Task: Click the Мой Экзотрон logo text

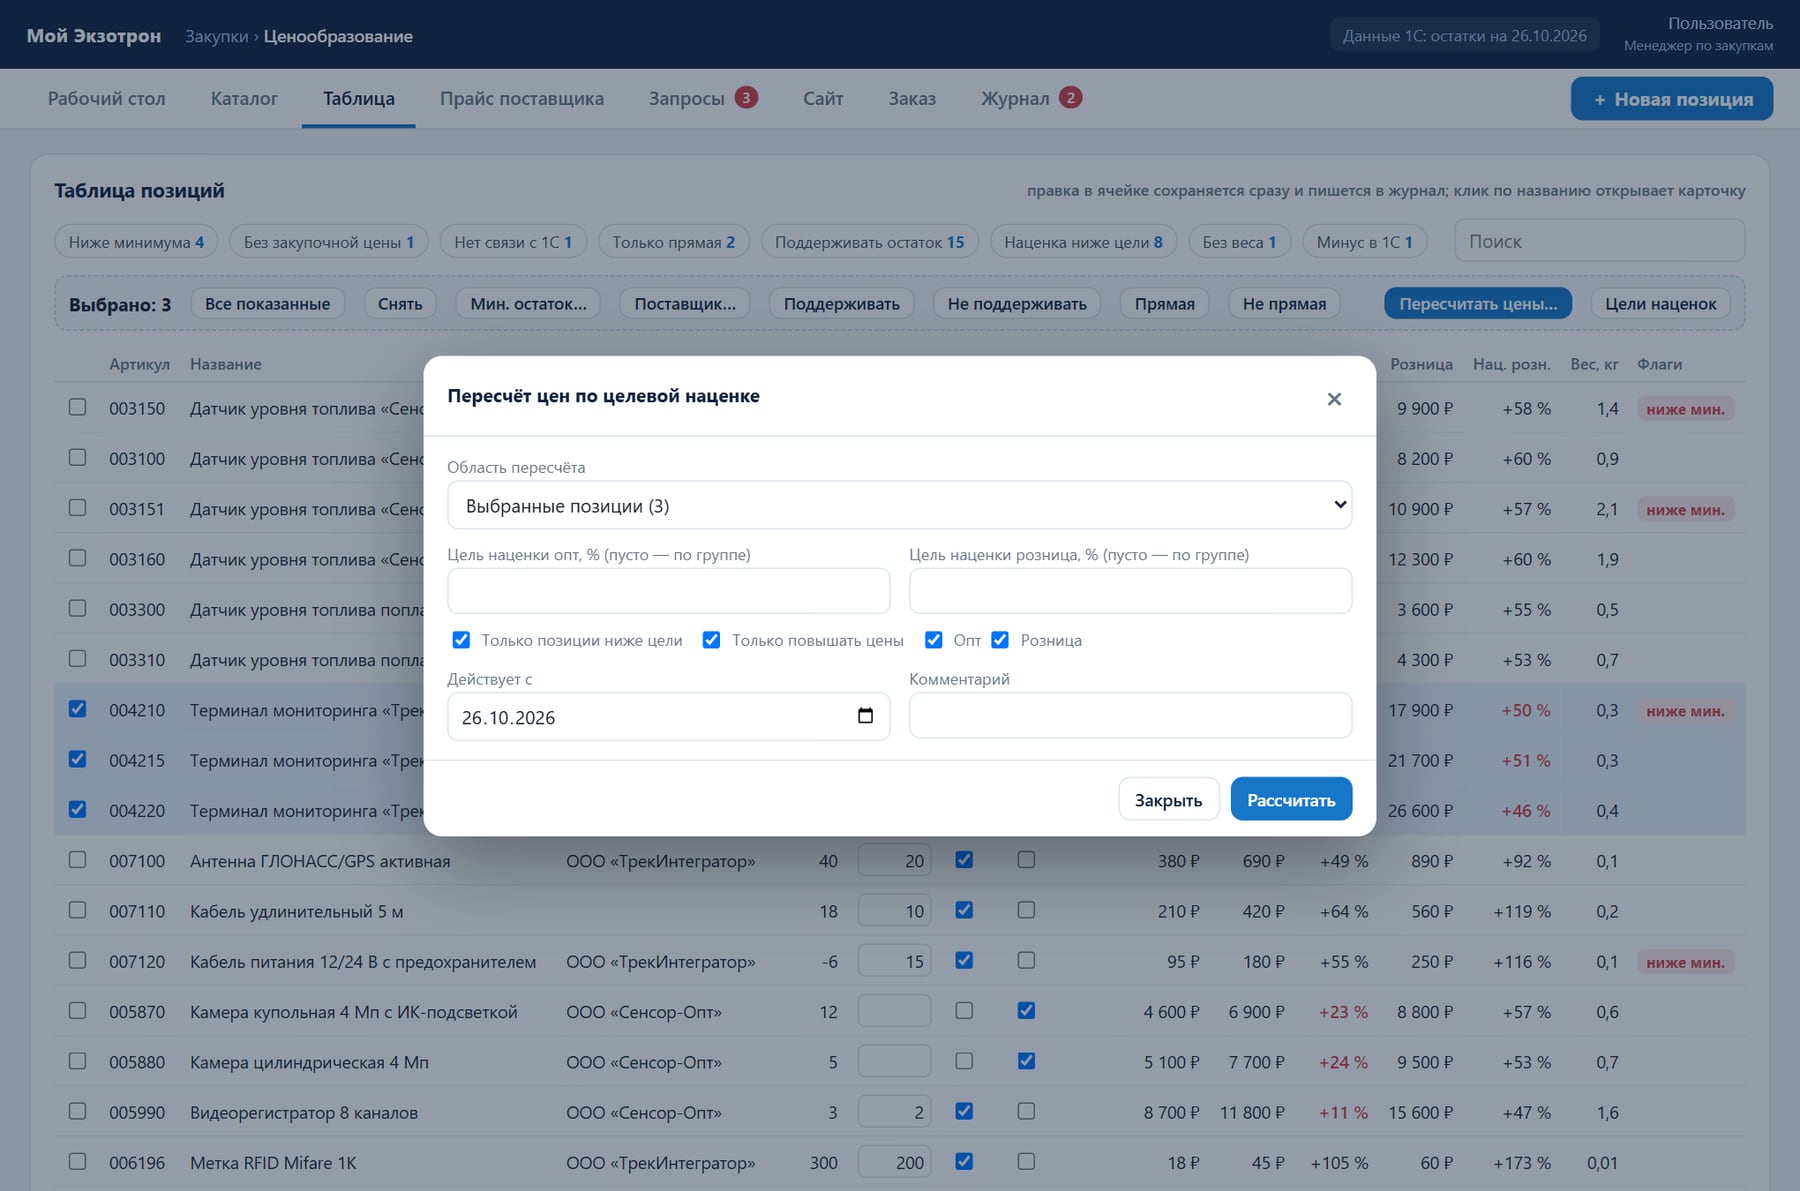Action: point(93,35)
